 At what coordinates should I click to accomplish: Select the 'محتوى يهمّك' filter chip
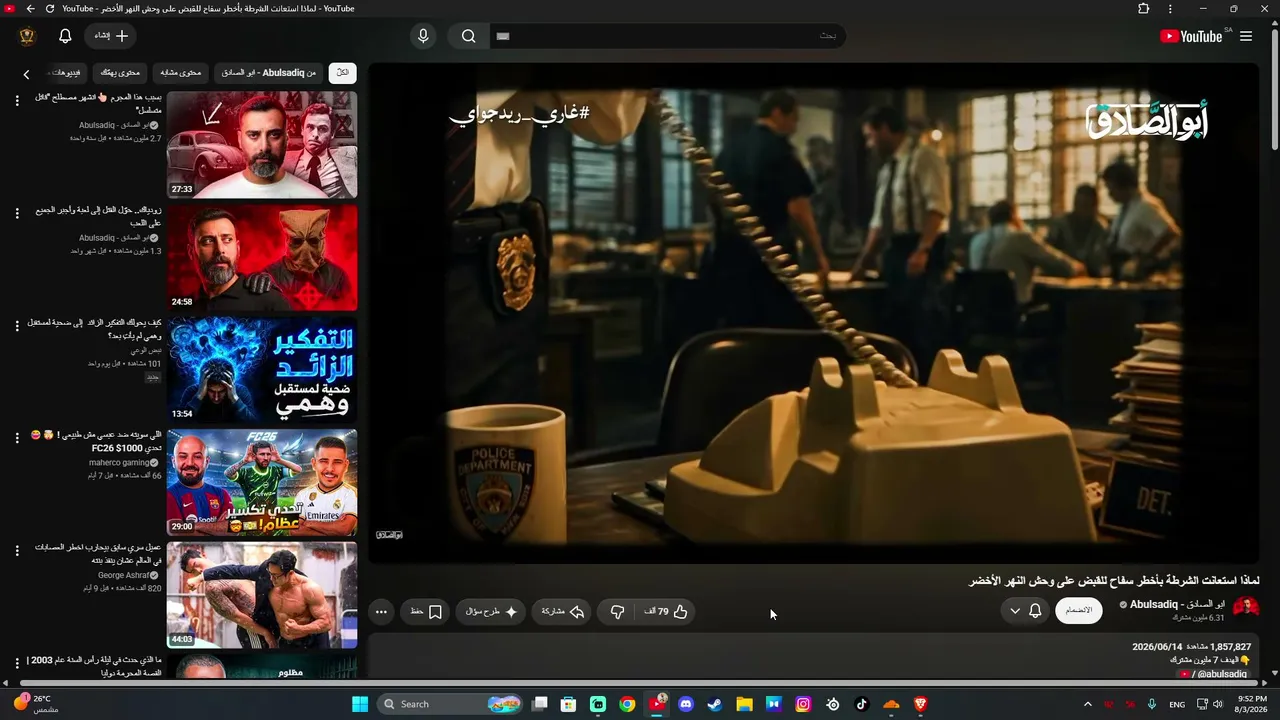pyautogui.click(x=120, y=73)
